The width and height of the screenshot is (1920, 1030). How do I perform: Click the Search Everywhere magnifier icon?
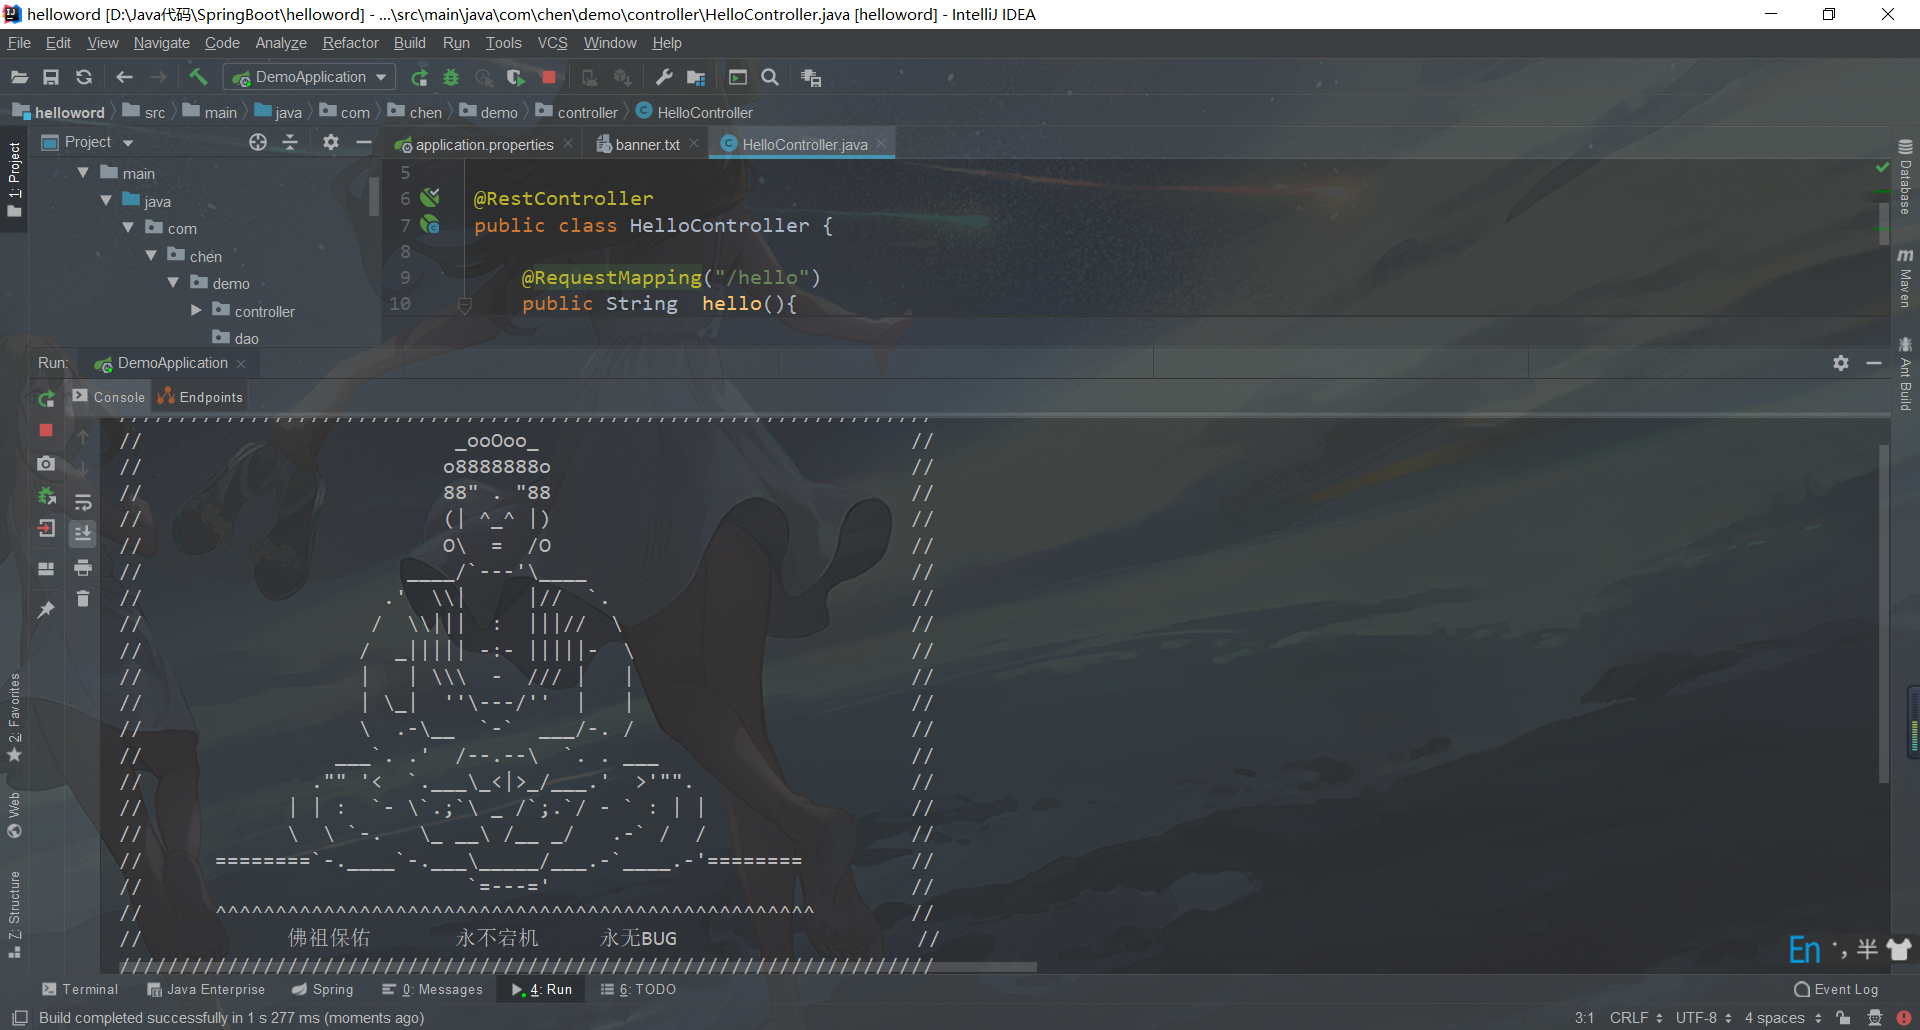click(770, 77)
